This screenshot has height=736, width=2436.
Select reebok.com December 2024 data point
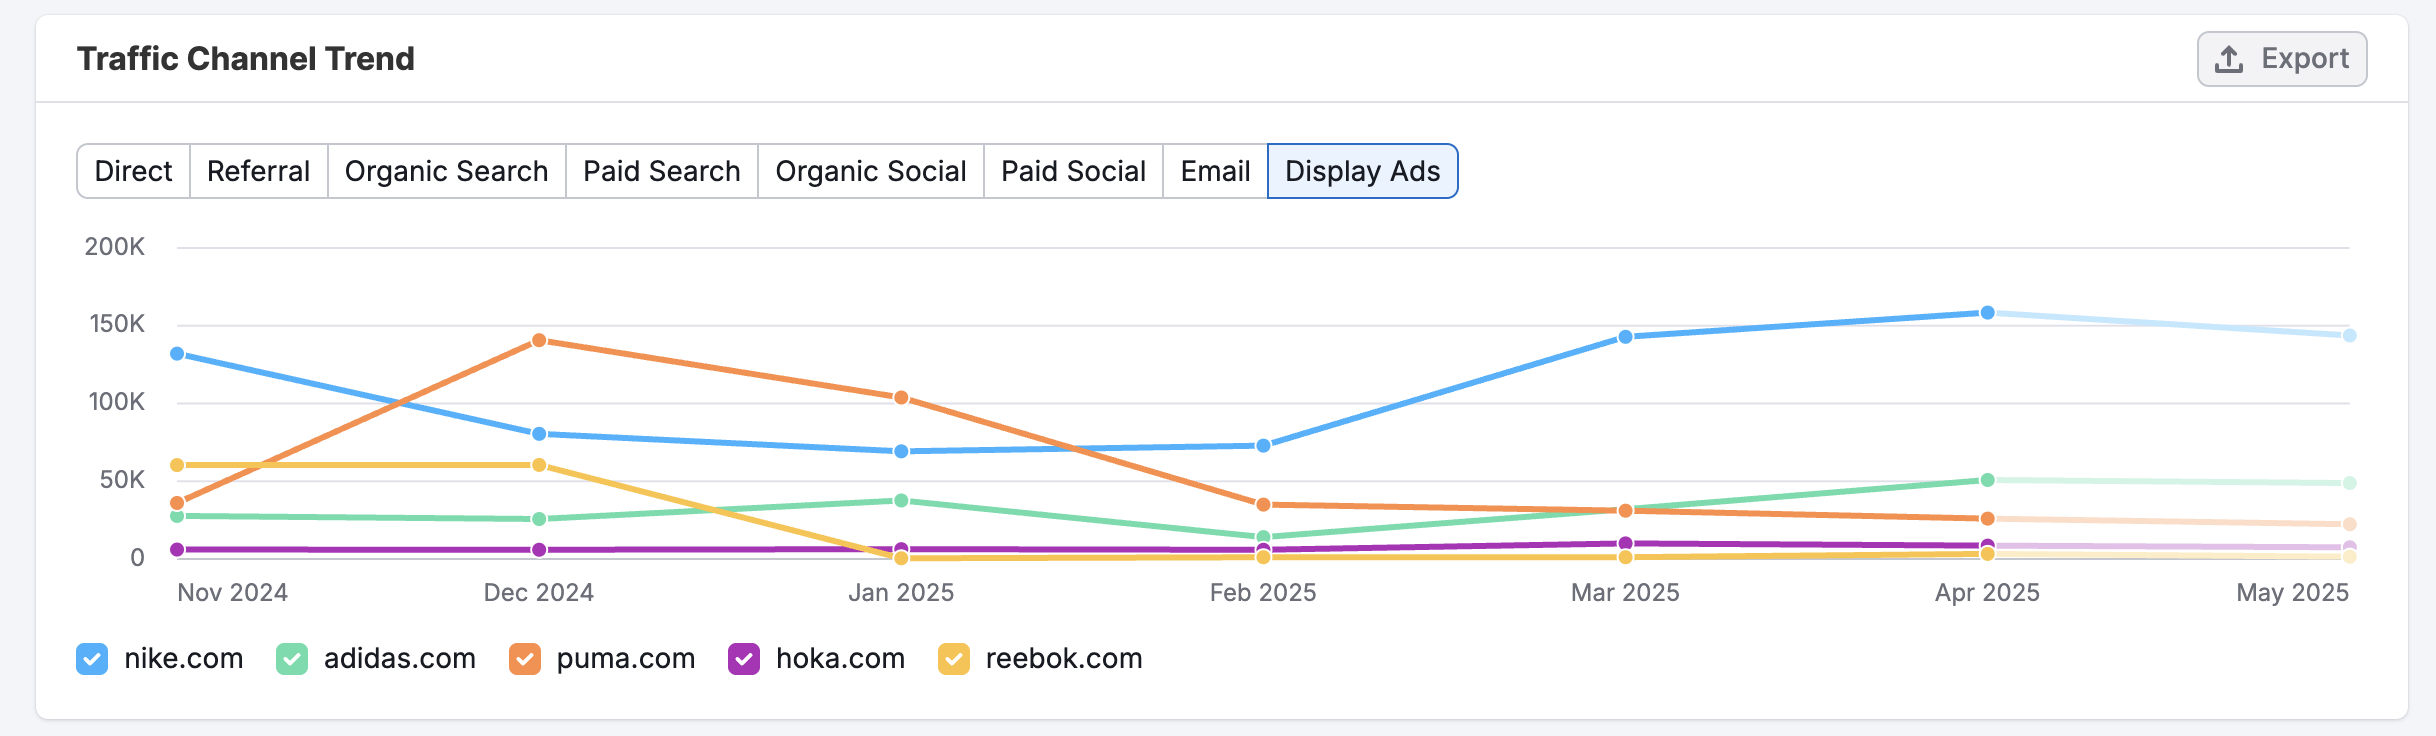539,465
